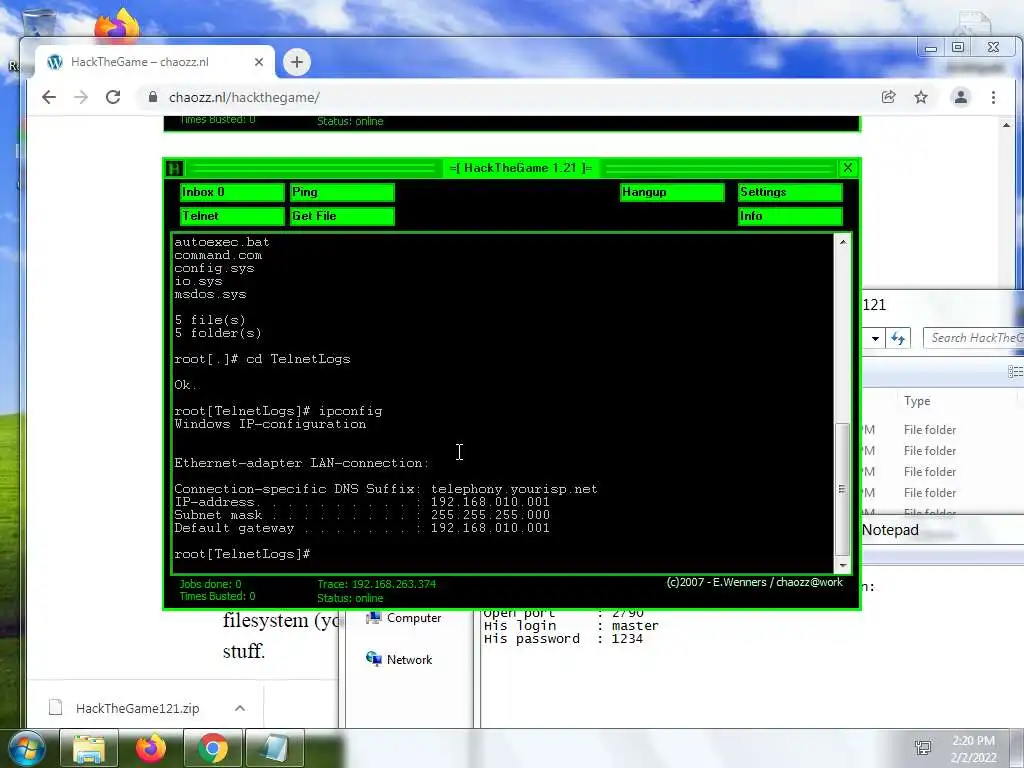Open the HackTheGame121.zip download
The image size is (1024, 768).
point(137,708)
